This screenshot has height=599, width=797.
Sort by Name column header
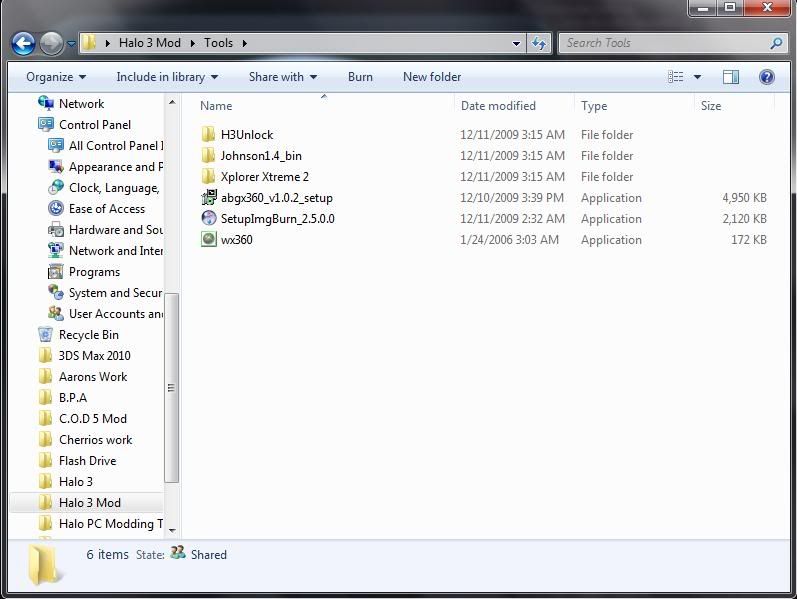(216, 106)
